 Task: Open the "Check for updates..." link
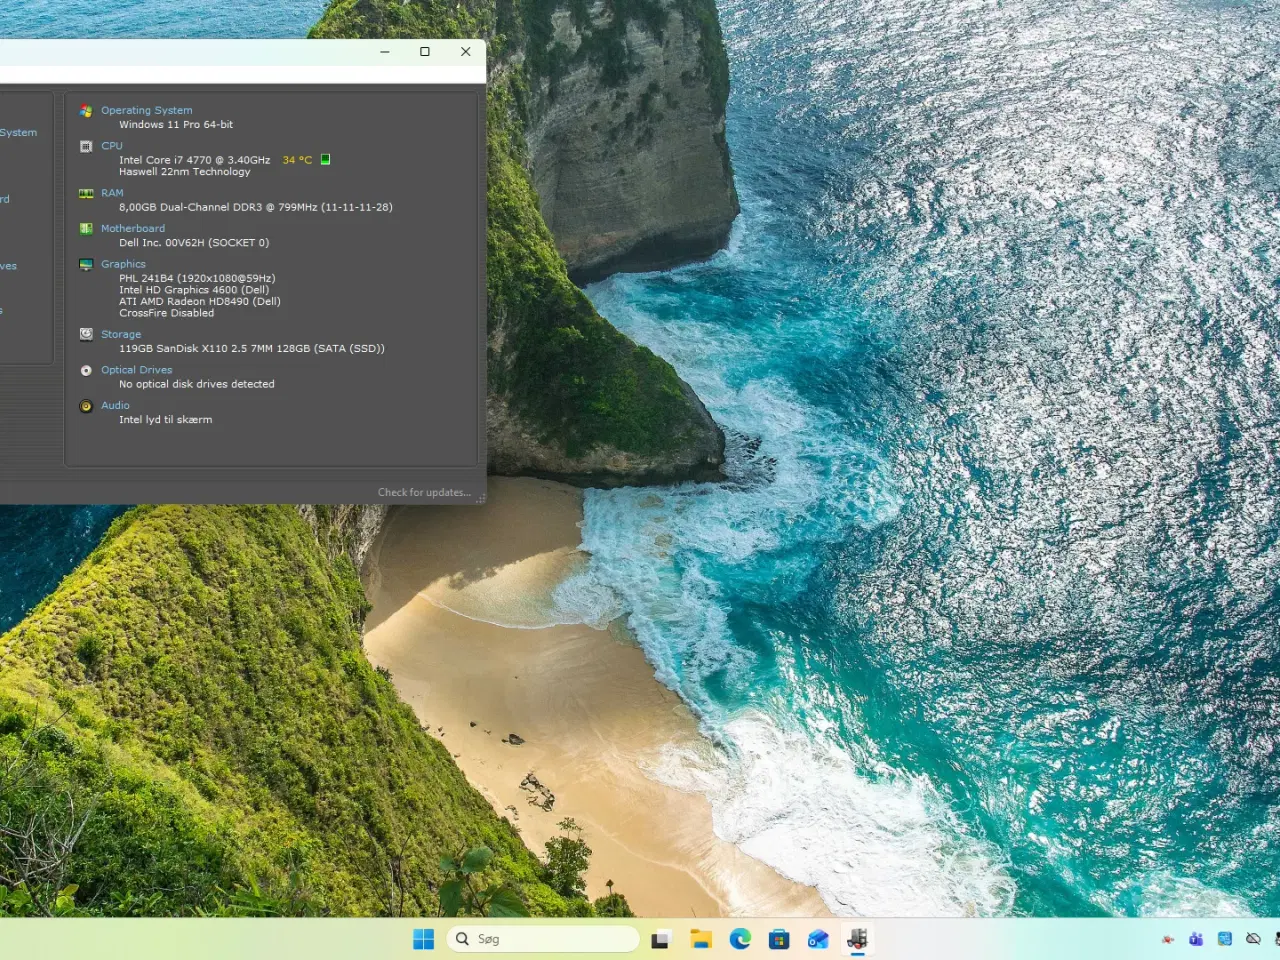[425, 492]
